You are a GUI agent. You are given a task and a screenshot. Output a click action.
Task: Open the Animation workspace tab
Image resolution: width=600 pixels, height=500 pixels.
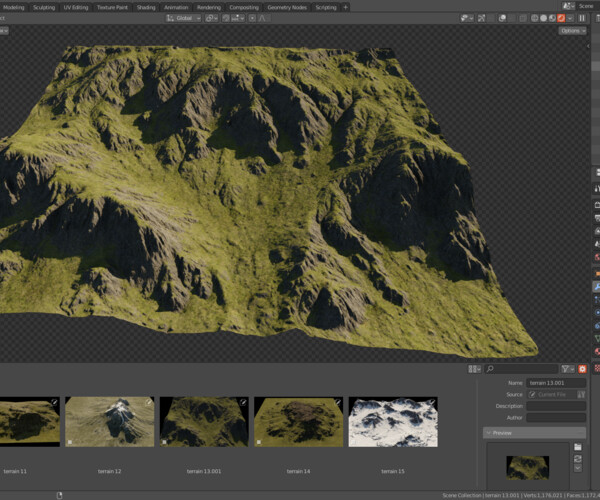pyautogui.click(x=176, y=7)
